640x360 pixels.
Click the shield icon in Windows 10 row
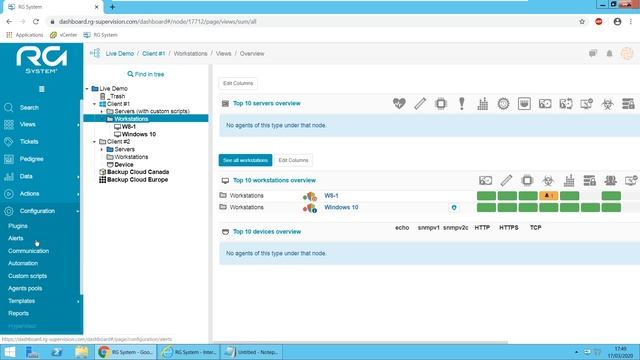pos(454,208)
